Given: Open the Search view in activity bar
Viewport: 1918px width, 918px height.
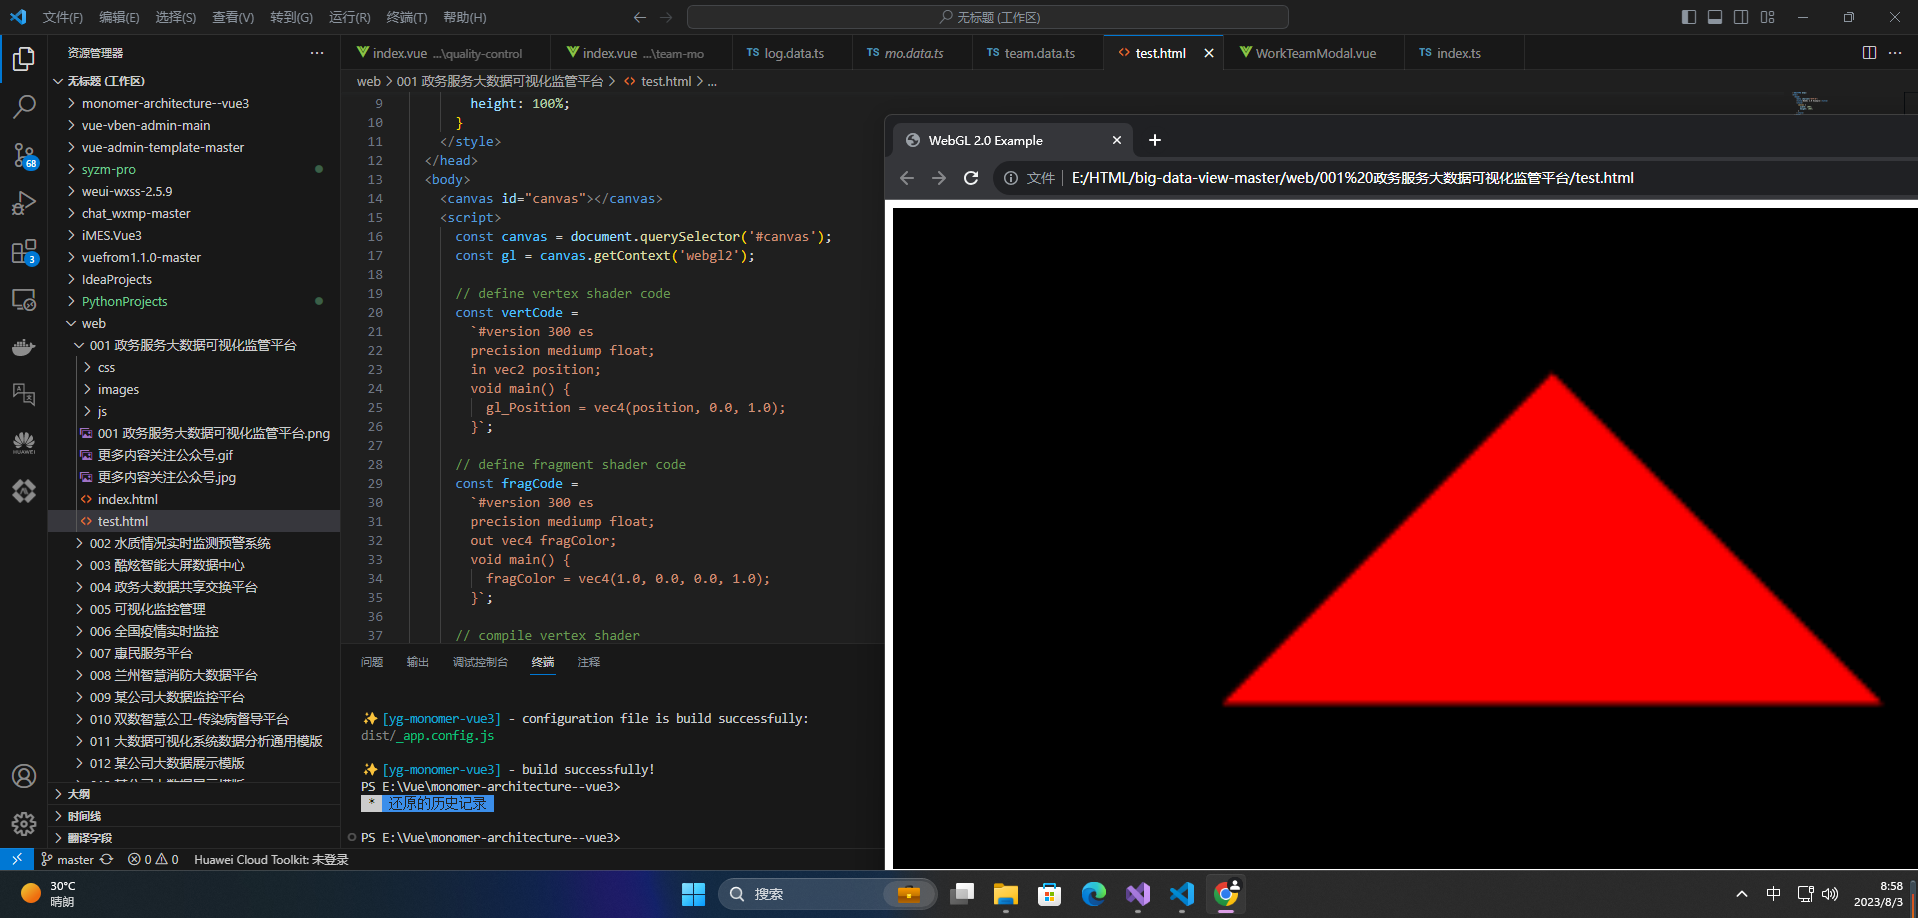Looking at the screenshot, I should tap(24, 106).
